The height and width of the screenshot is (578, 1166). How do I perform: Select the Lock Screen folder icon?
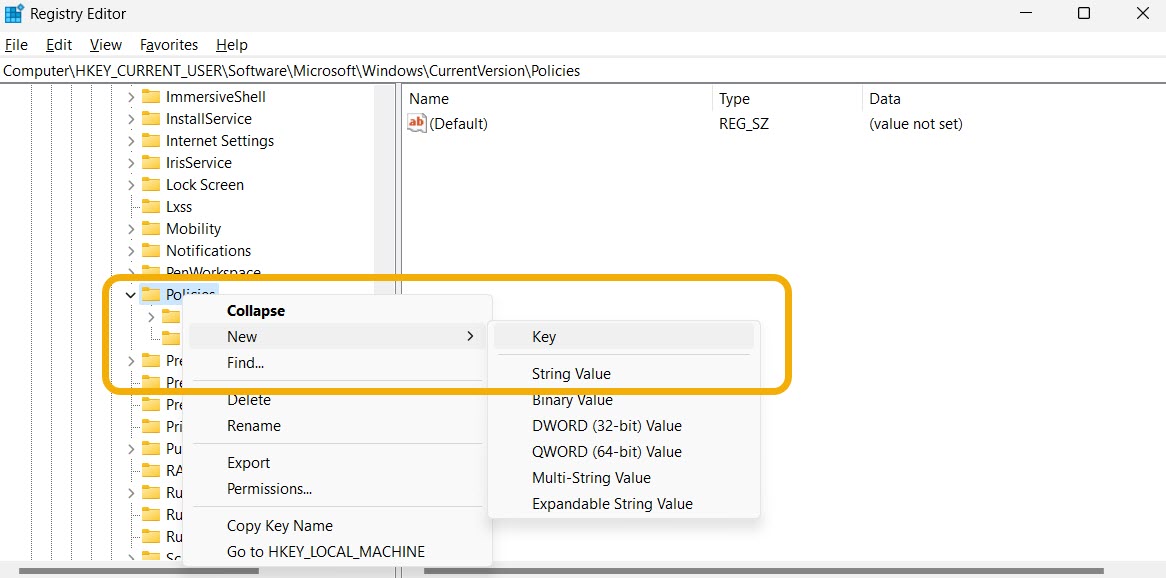(152, 184)
